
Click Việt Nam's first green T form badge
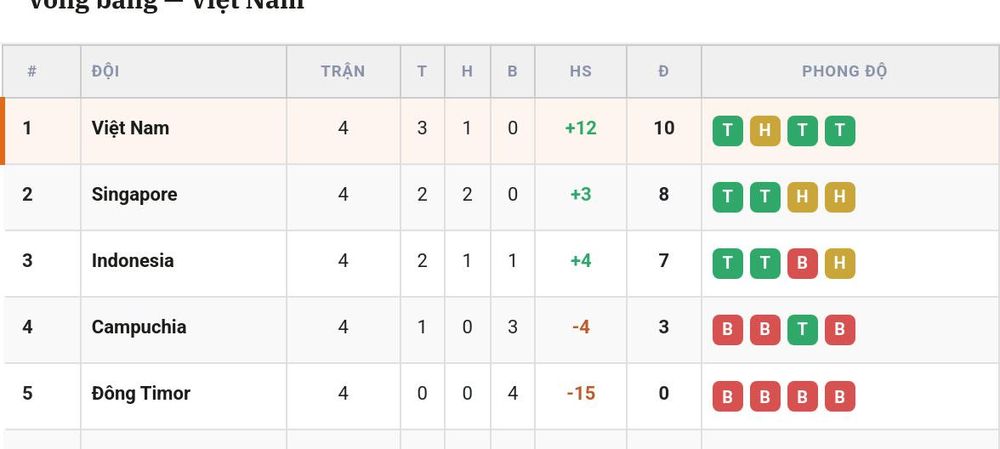point(728,131)
